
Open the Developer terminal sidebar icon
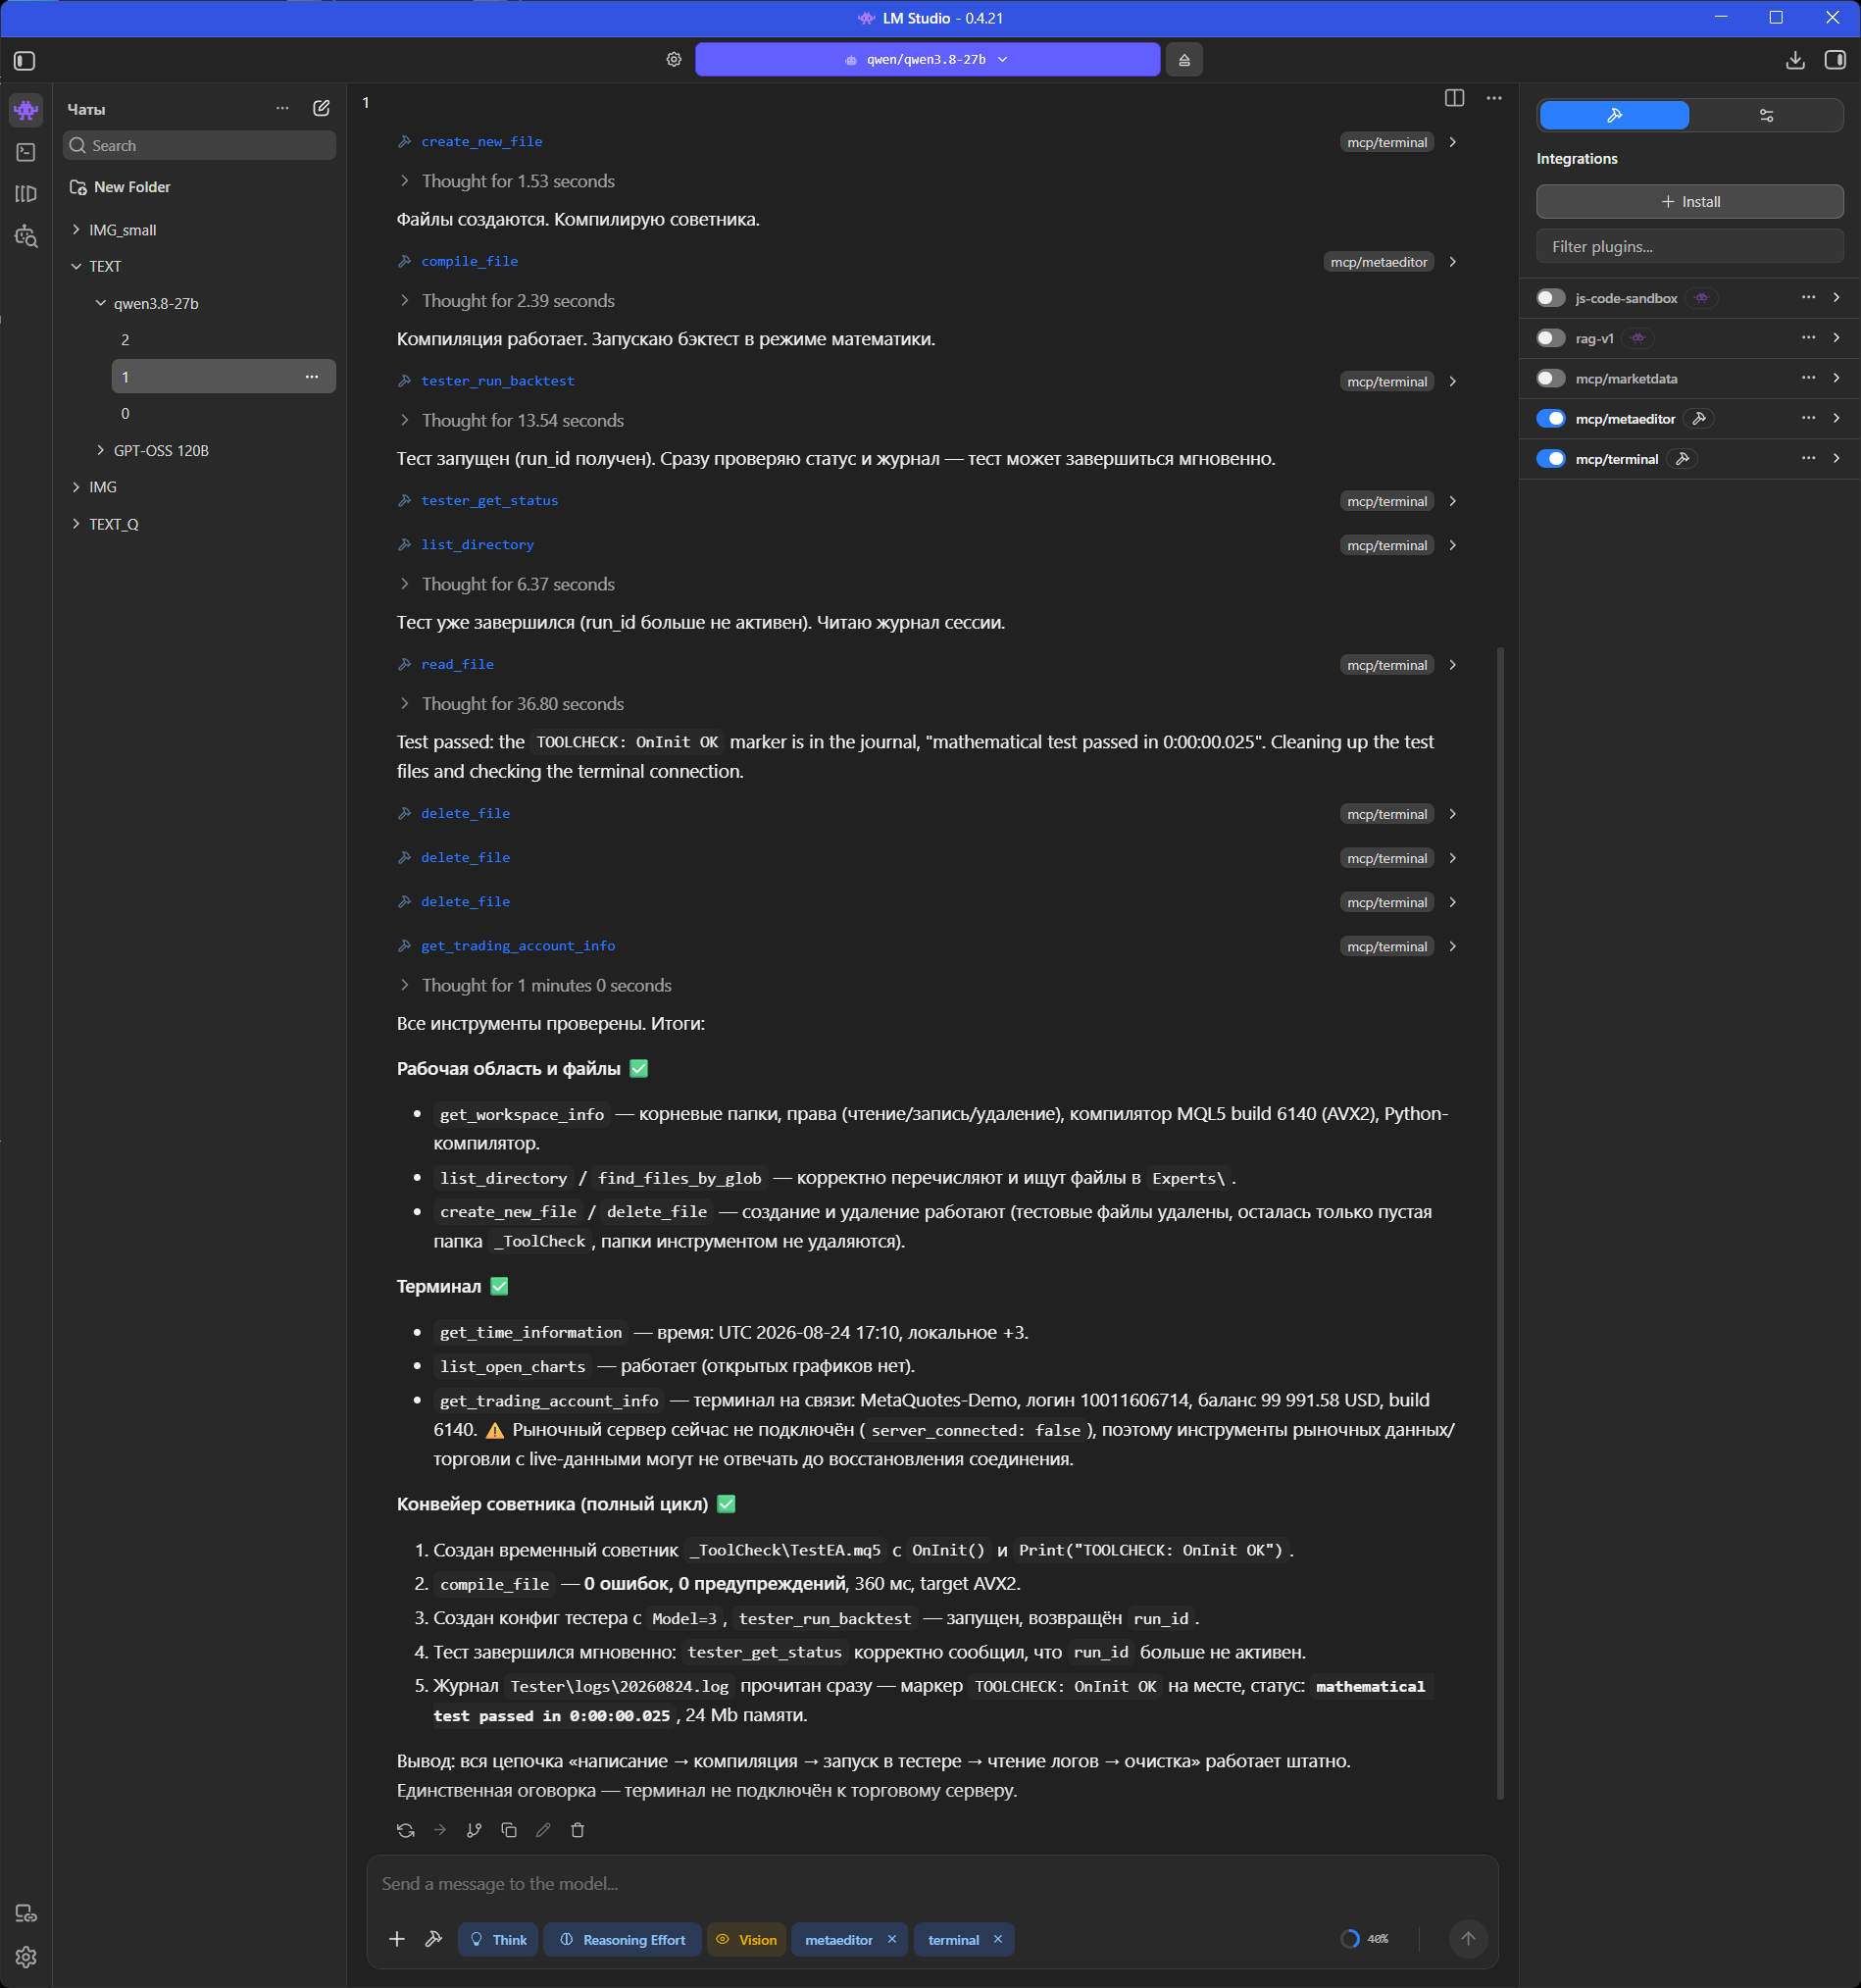pos(26,152)
